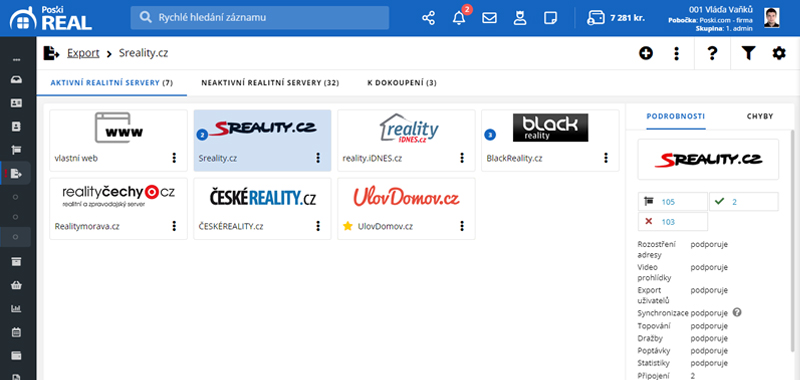Click the red cross 103 count button
The width and height of the screenshot is (800, 380).
coord(672,221)
